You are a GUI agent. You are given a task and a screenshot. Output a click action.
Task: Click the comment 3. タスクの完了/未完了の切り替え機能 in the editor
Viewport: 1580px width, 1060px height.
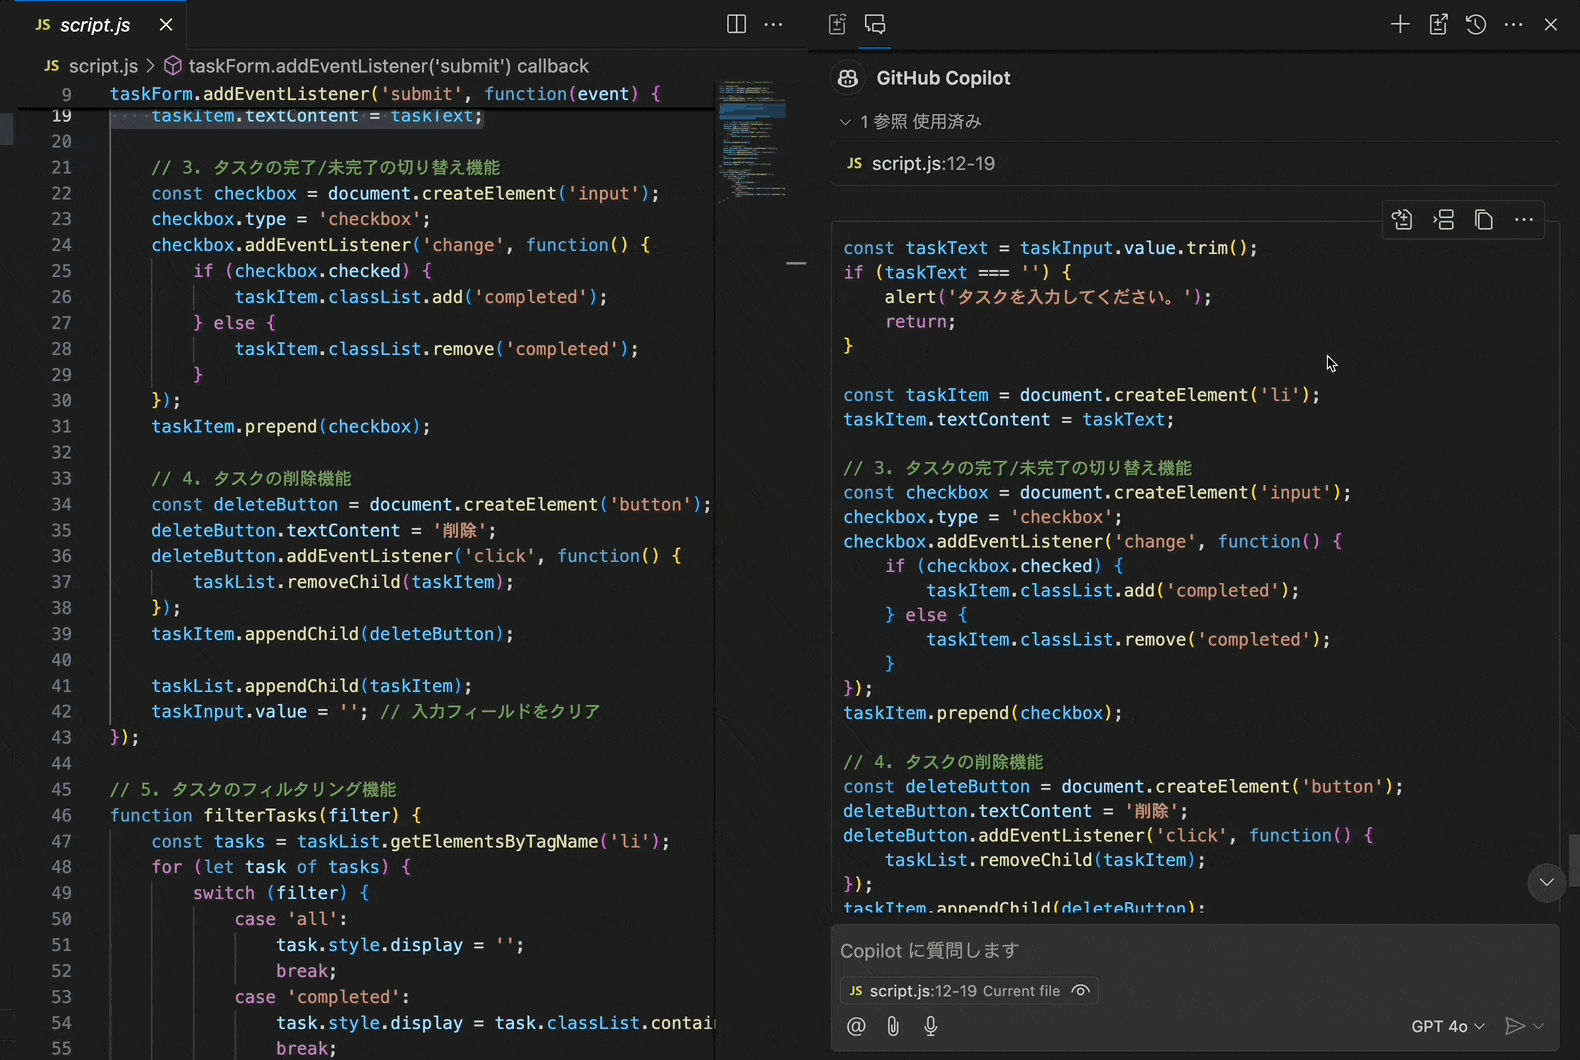tap(326, 167)
